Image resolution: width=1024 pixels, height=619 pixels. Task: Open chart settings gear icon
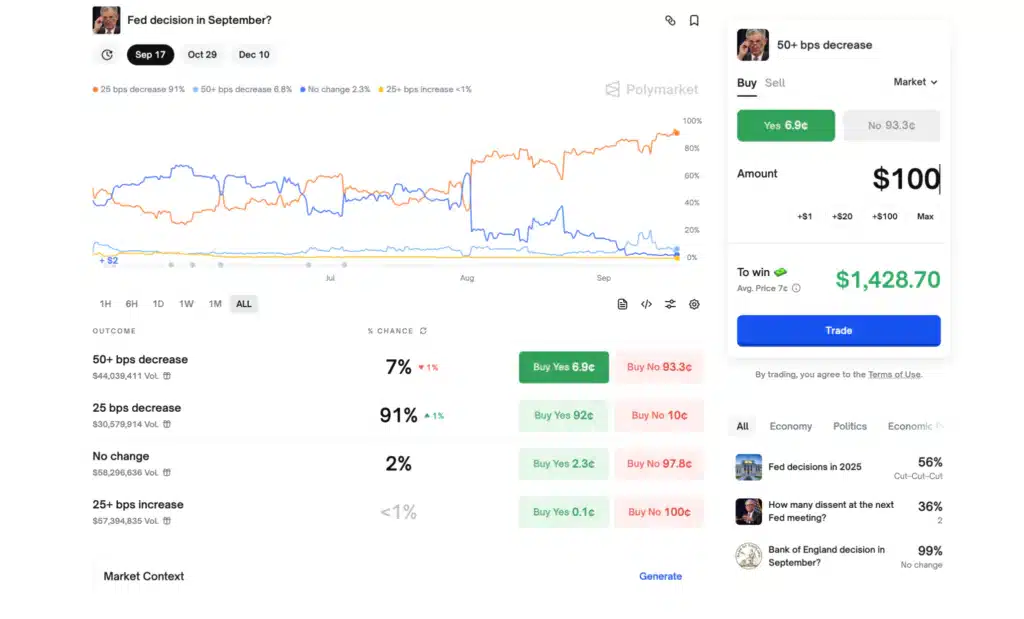[x=694, y=304]
